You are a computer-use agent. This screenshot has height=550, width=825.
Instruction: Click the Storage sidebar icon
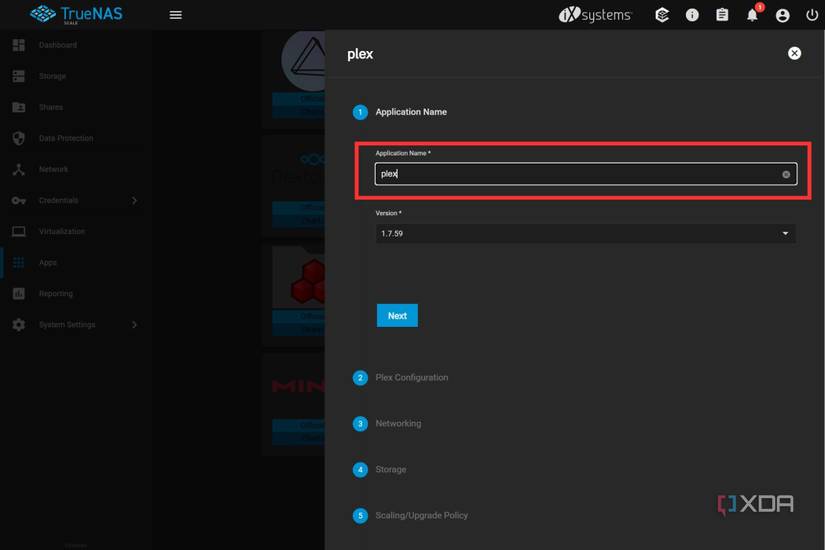[x=18, y=76]
